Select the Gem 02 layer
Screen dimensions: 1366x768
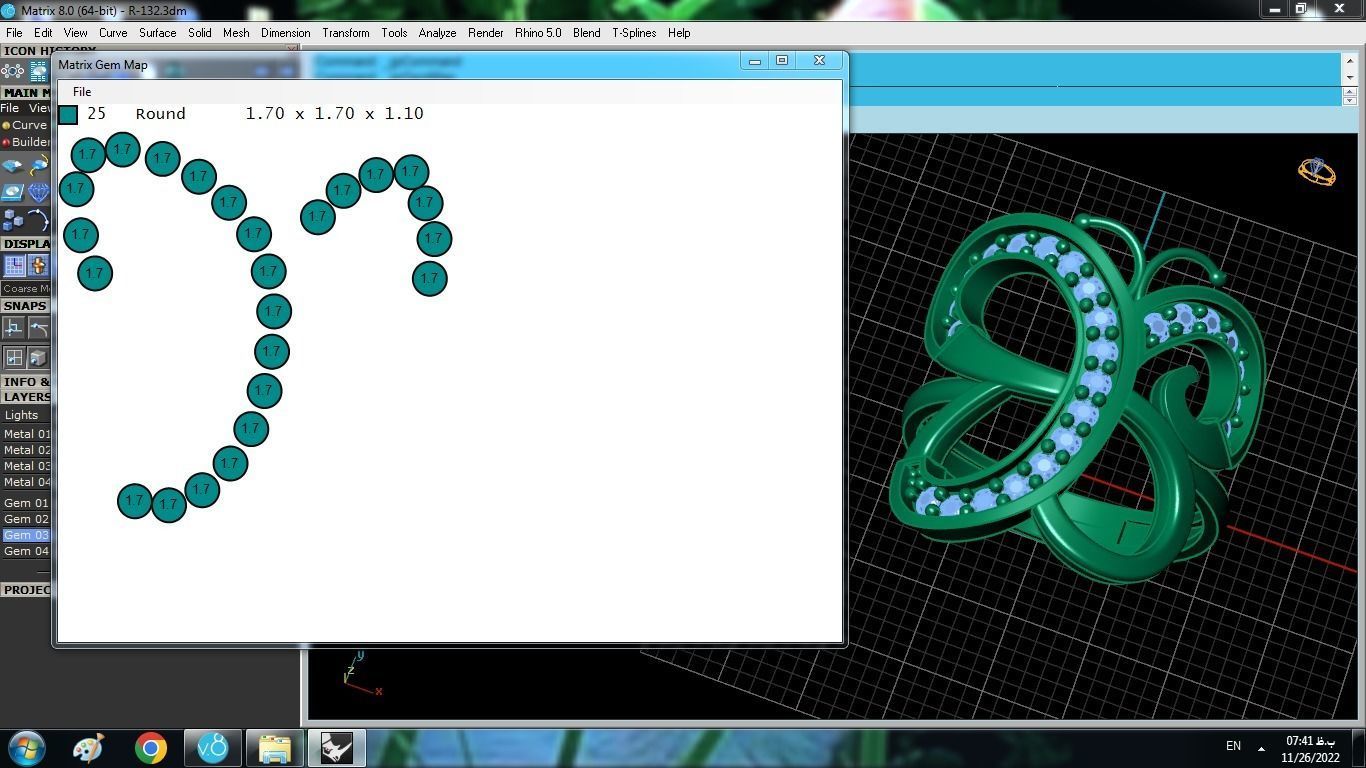[26, 519]
